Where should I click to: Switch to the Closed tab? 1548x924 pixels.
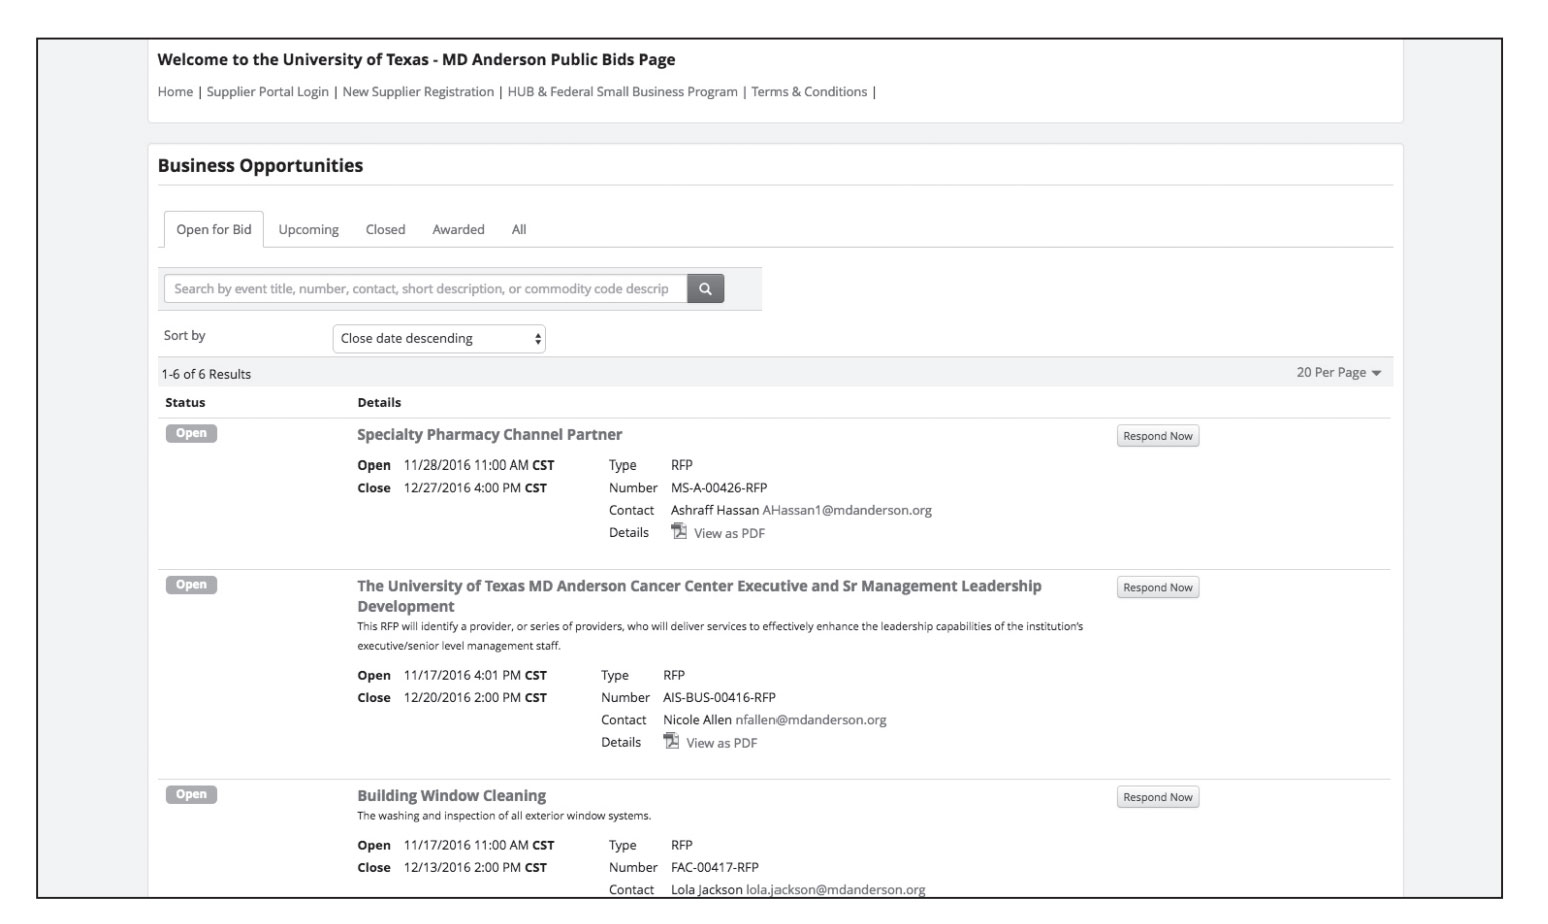(385, 229)
